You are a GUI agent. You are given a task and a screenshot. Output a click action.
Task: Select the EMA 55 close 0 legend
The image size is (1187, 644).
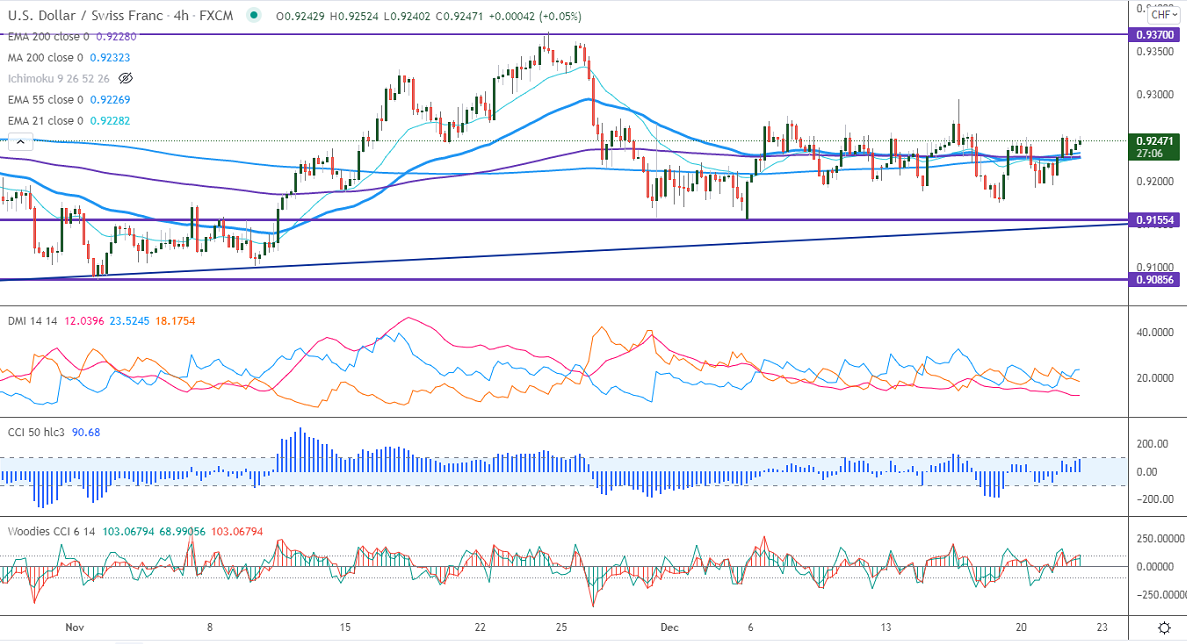[x=45, y=99]
